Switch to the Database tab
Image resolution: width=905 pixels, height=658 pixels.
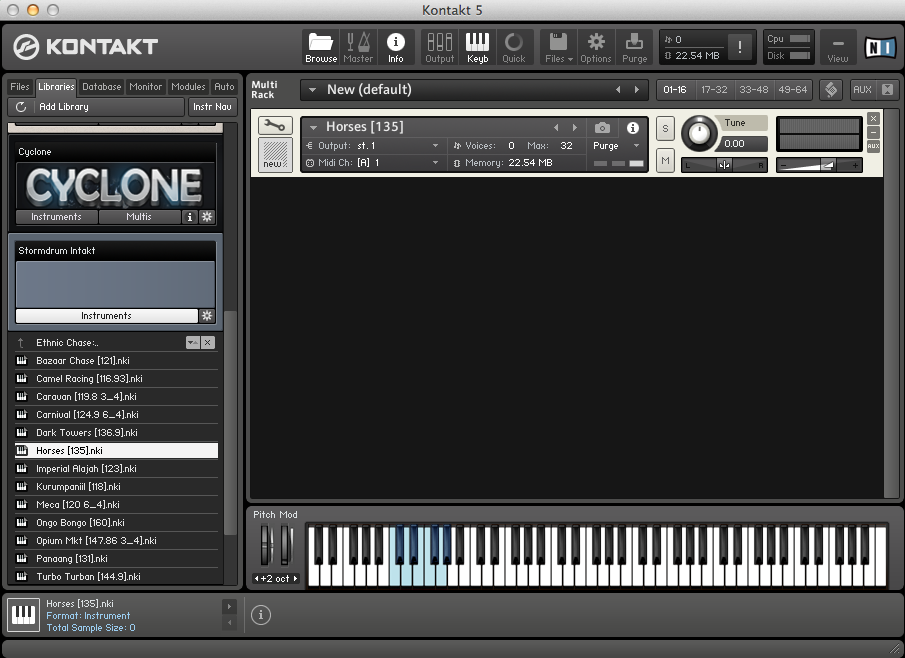point(102,87)
